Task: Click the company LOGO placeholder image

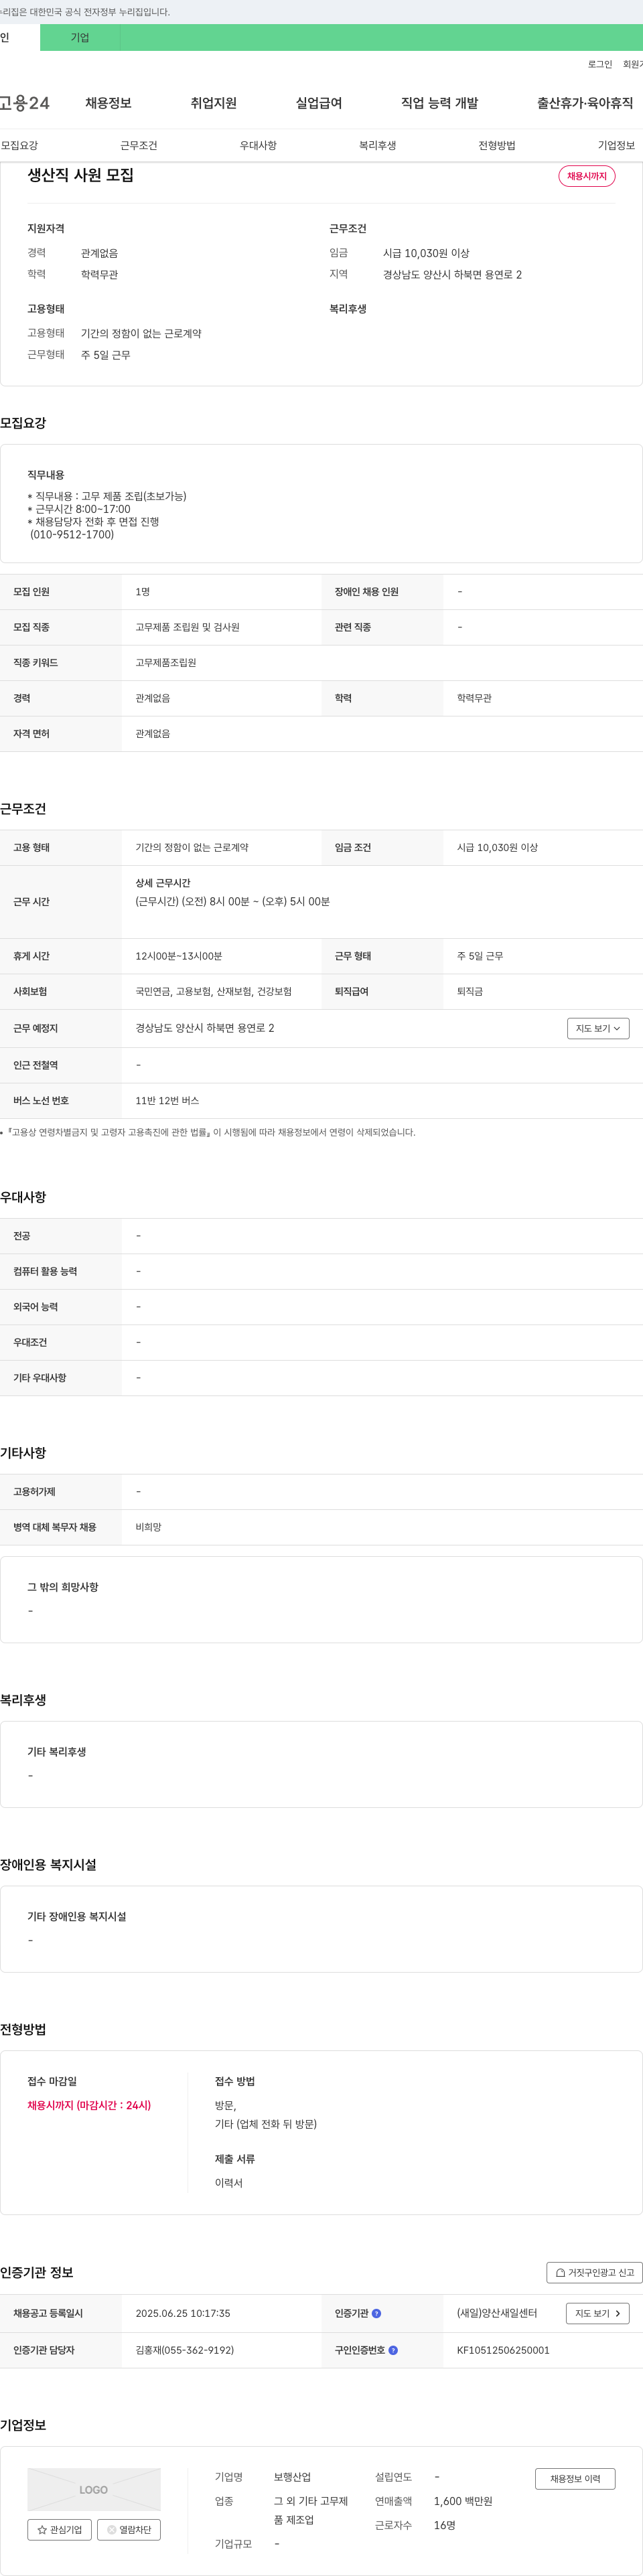Action: [x=94, y=2489]
